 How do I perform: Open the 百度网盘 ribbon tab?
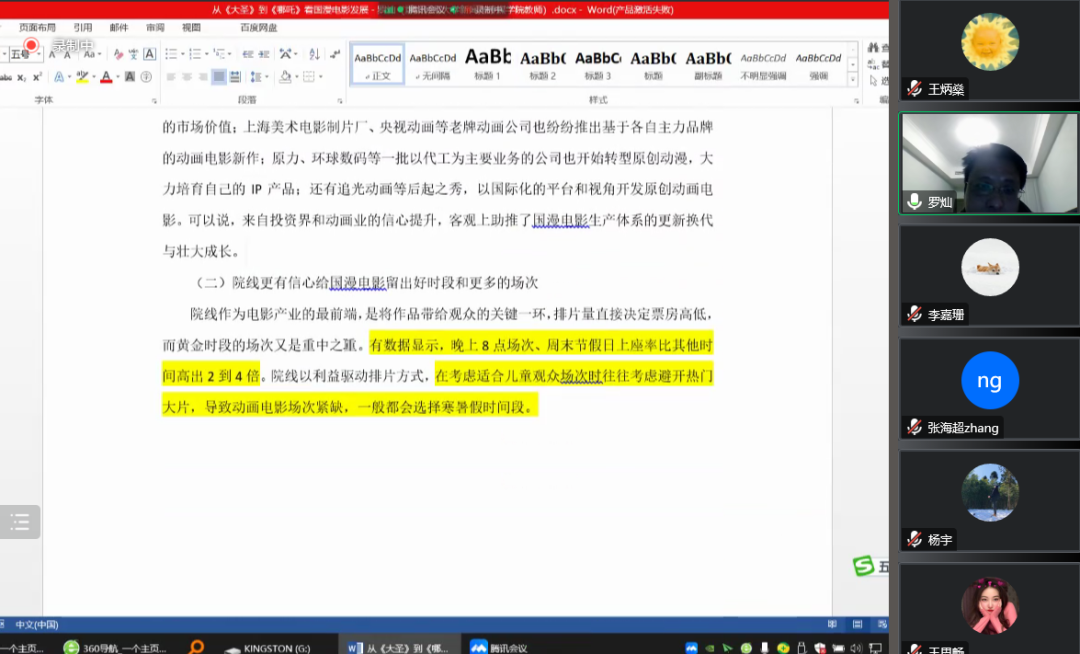point(258,28)
